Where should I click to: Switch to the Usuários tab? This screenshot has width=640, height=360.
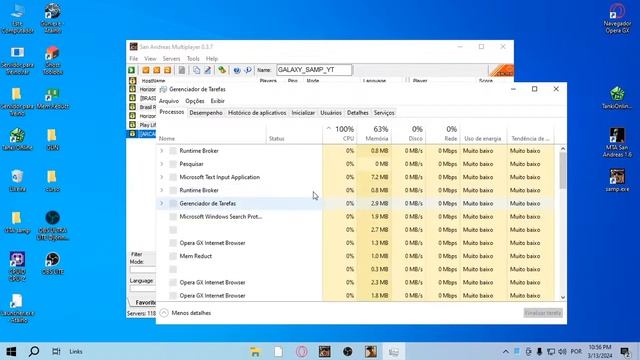tap(331, 113)
